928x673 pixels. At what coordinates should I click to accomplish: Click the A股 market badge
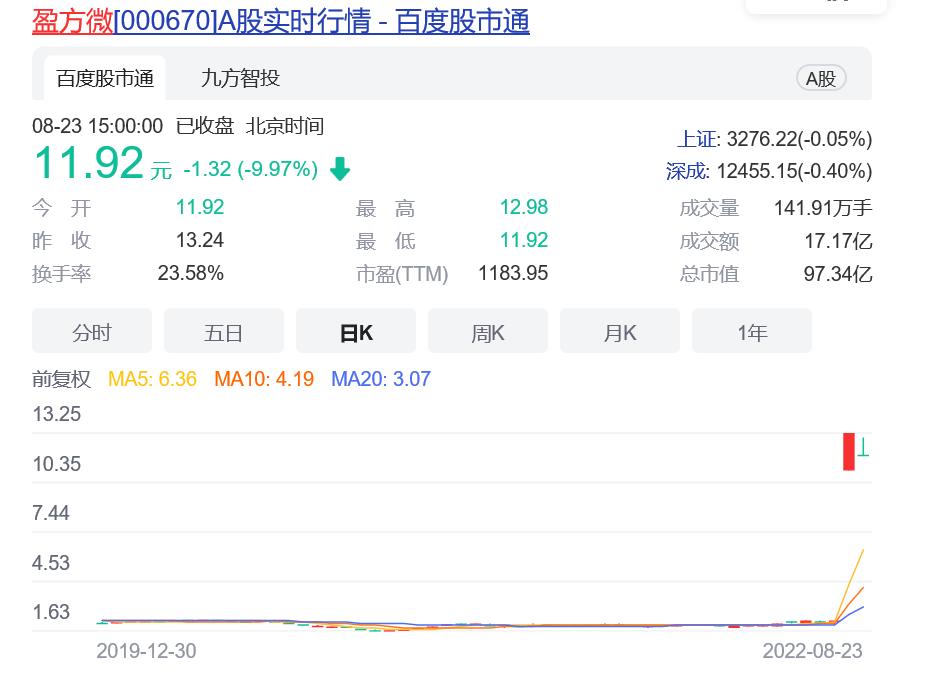point(820,77)
